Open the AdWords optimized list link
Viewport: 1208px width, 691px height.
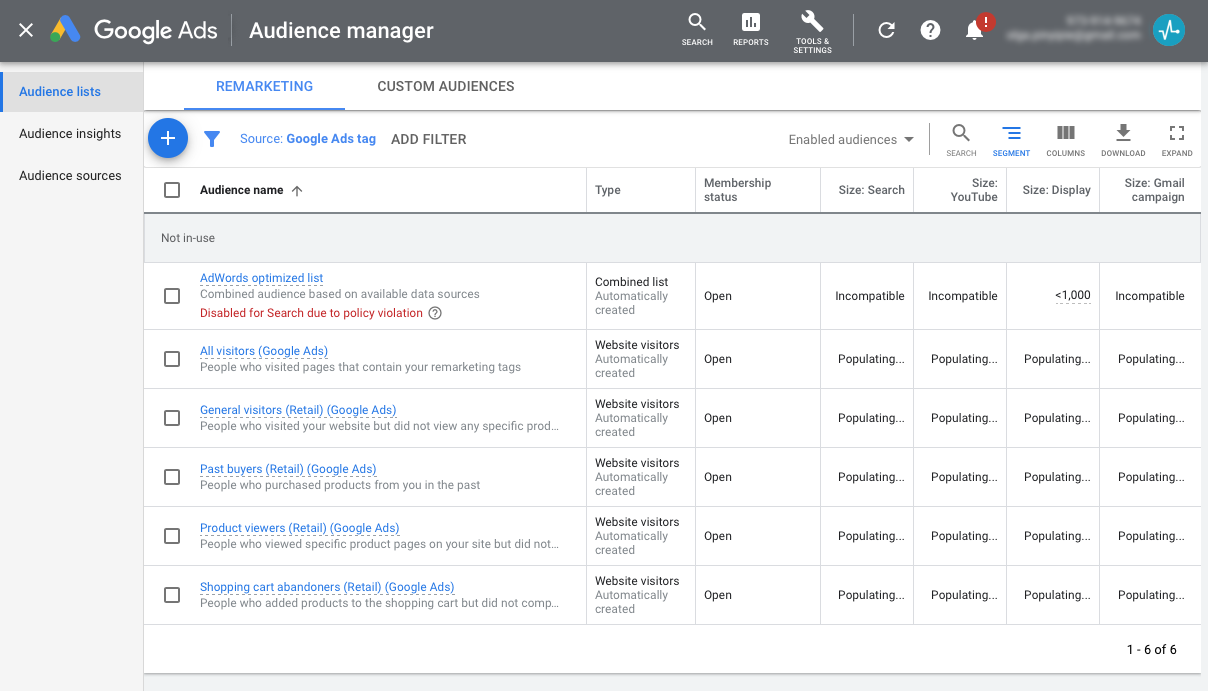(x=262, y=278)
